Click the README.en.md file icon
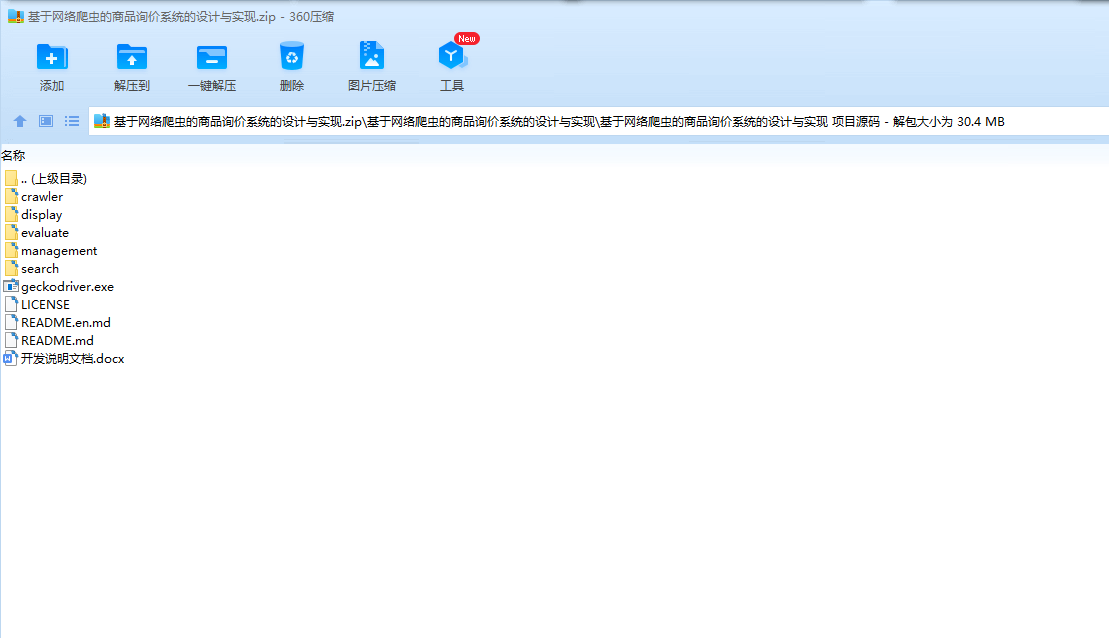 click(11, 323)
